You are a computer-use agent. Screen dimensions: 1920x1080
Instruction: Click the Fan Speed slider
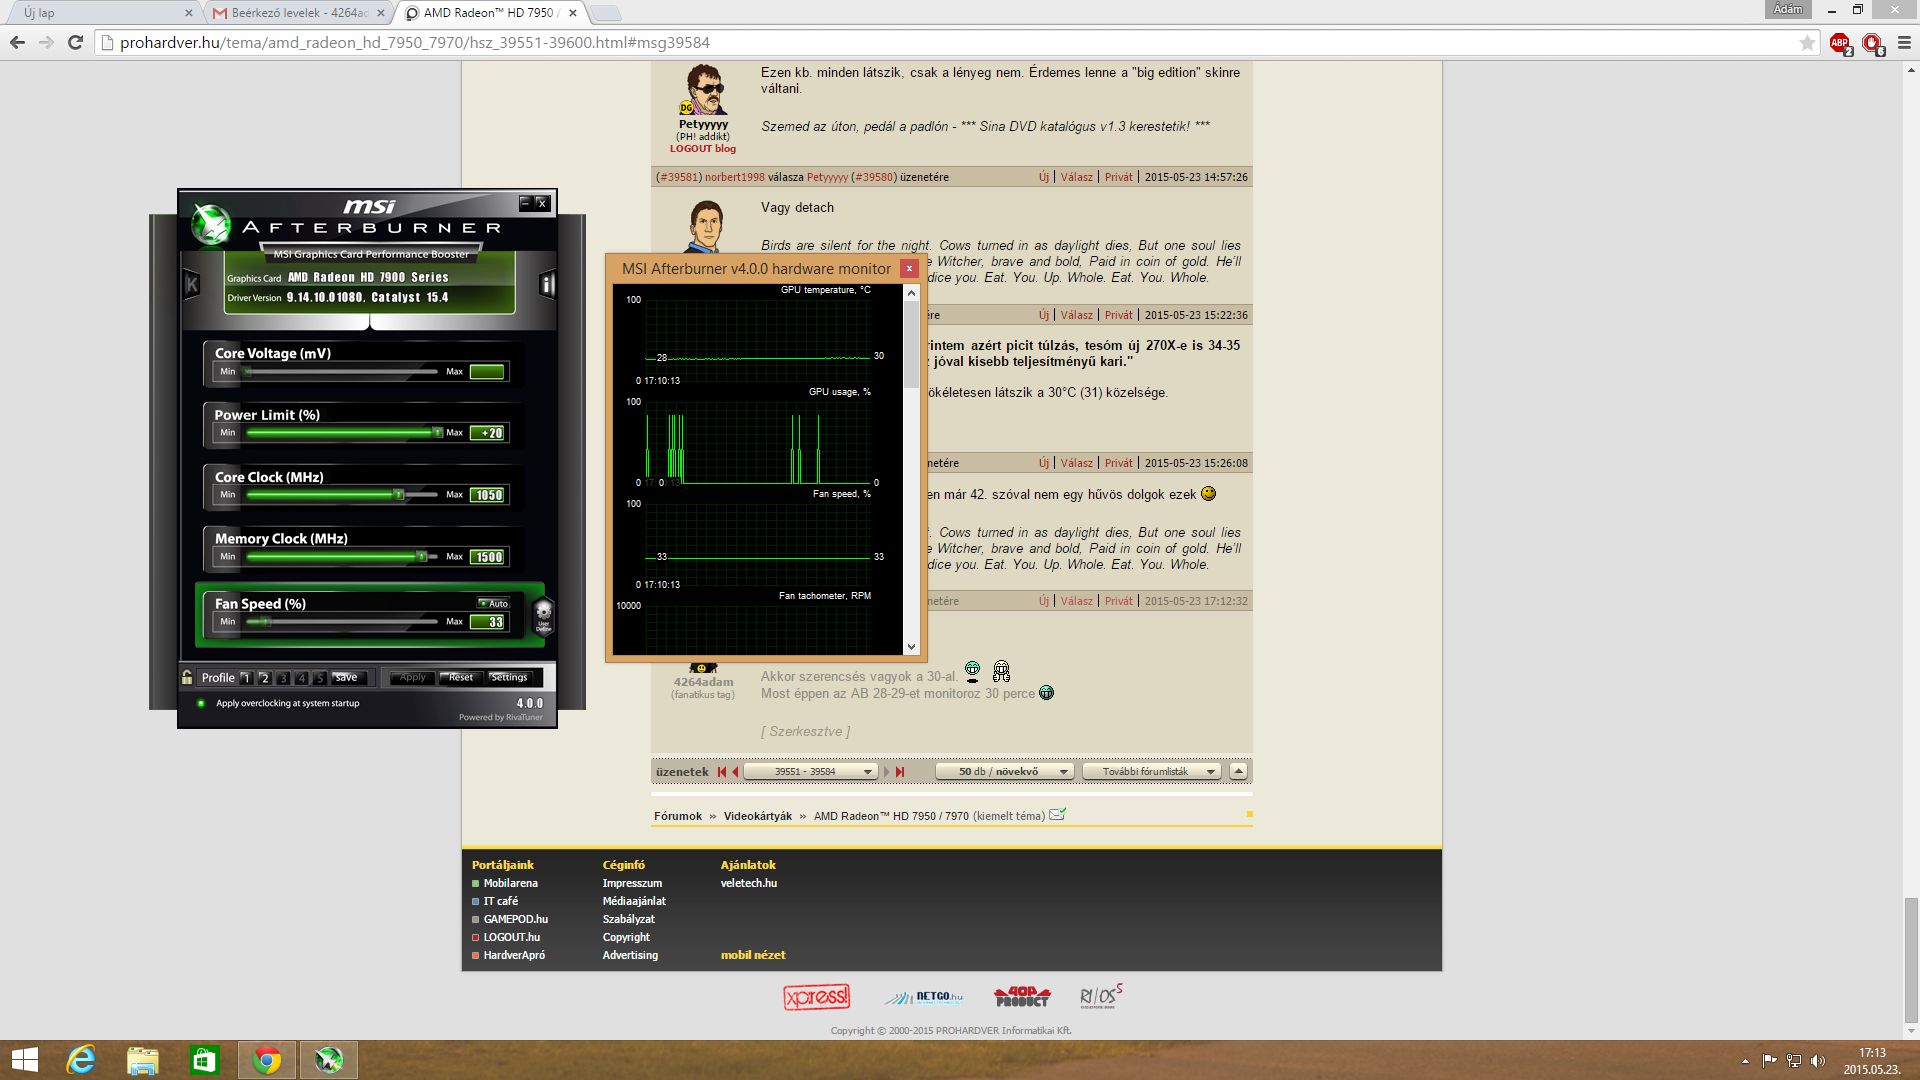[x=341, y=622]
